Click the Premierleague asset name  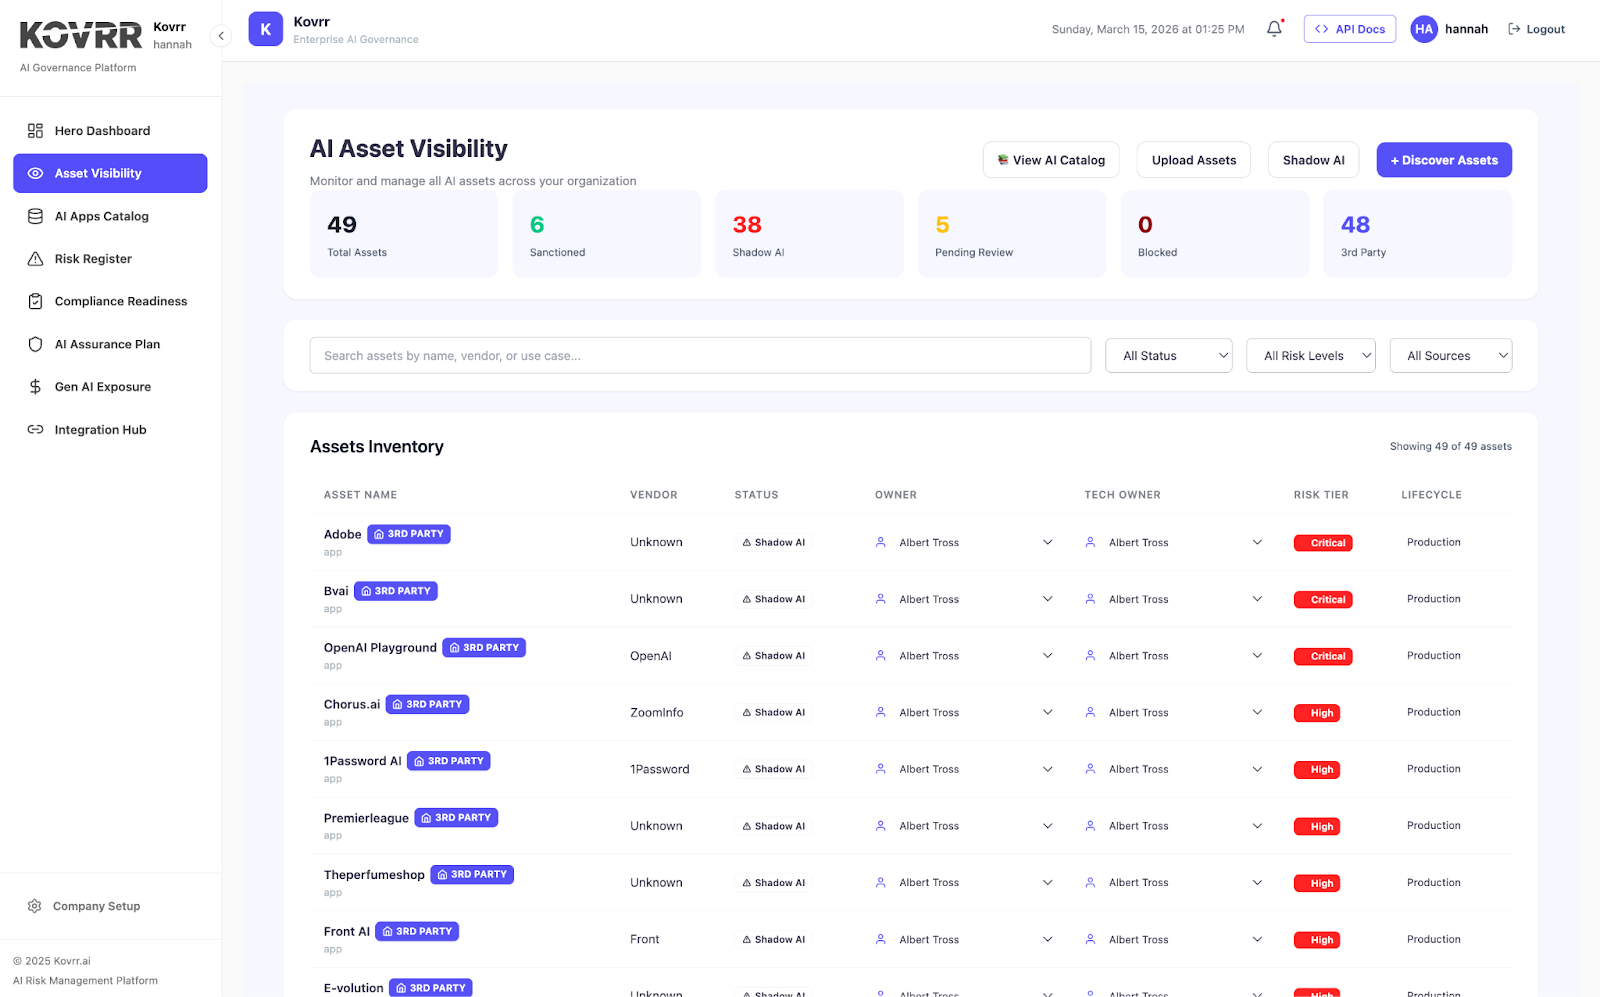366,818
